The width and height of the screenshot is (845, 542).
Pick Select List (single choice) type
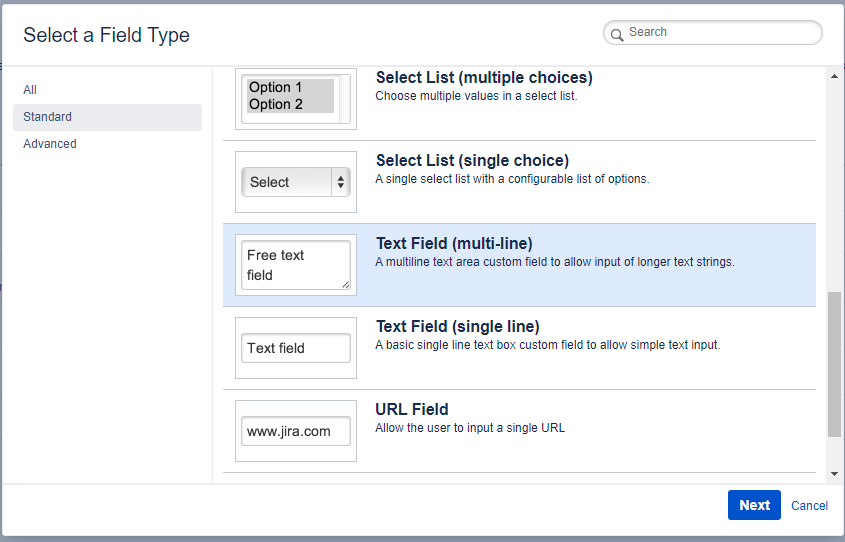coord(472,161)
